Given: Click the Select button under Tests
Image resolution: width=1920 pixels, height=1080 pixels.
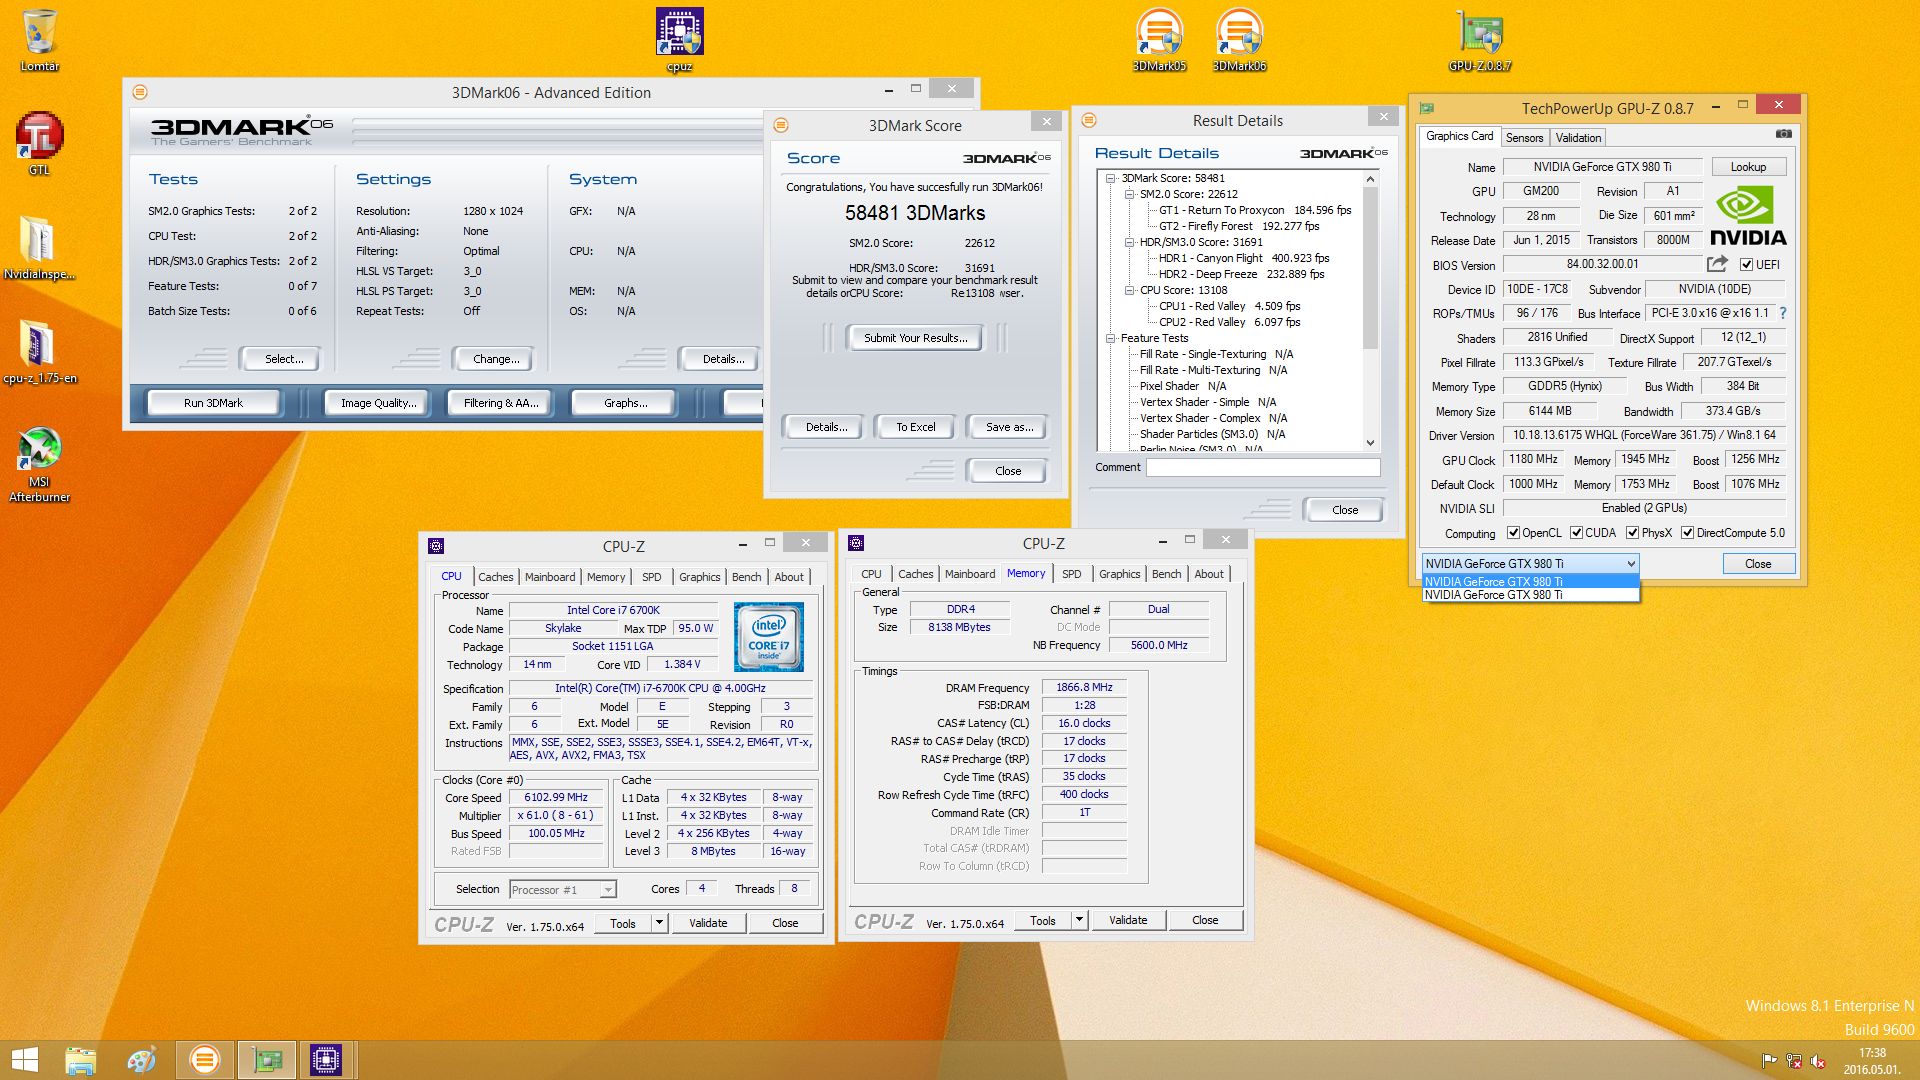Looking at the screenshot, I should [x=284, y=359].
